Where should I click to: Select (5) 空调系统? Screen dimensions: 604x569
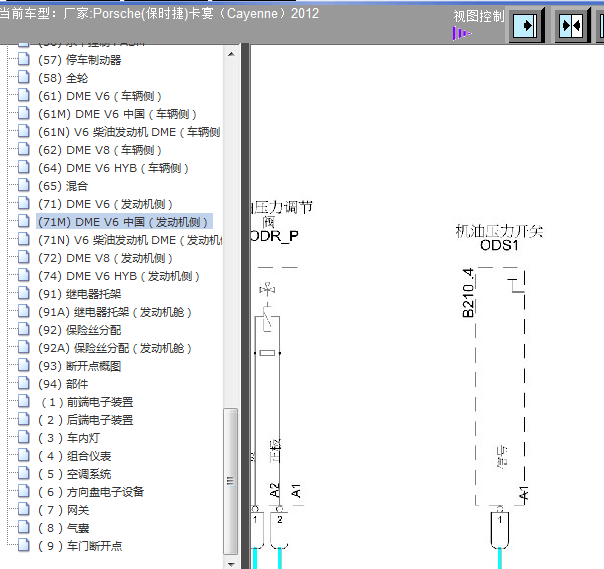pyautogui.click(x=74, y=474)
